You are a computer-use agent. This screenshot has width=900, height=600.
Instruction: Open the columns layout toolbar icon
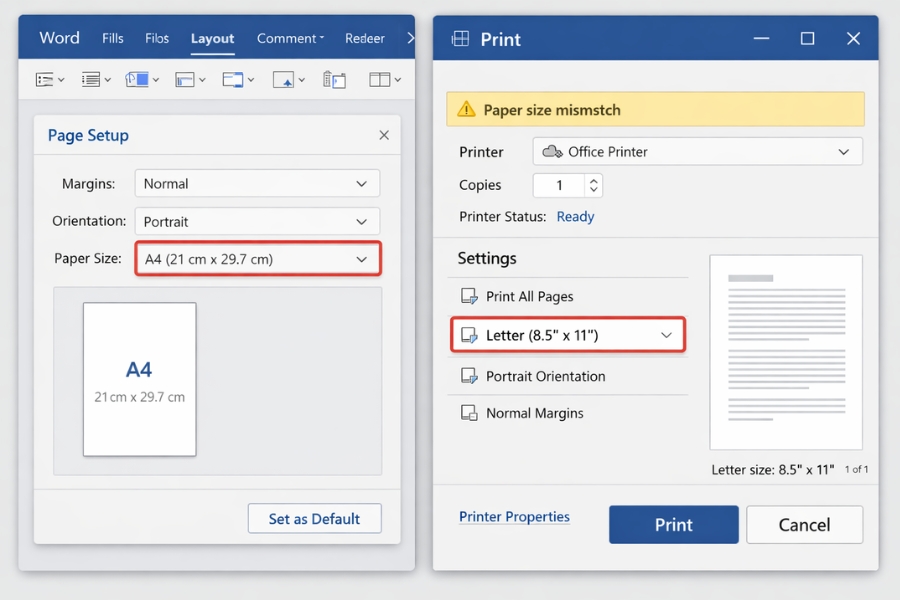point(380,79)
